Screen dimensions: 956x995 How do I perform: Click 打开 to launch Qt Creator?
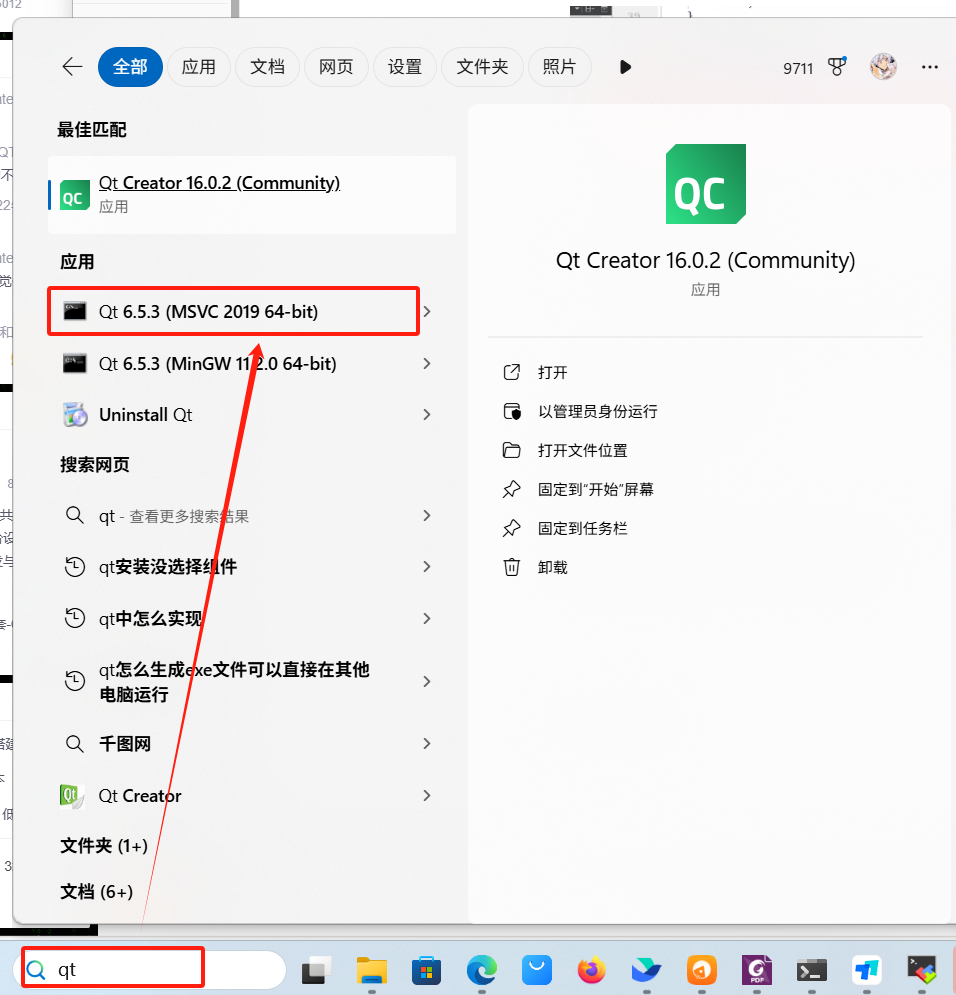click(553, 372)
